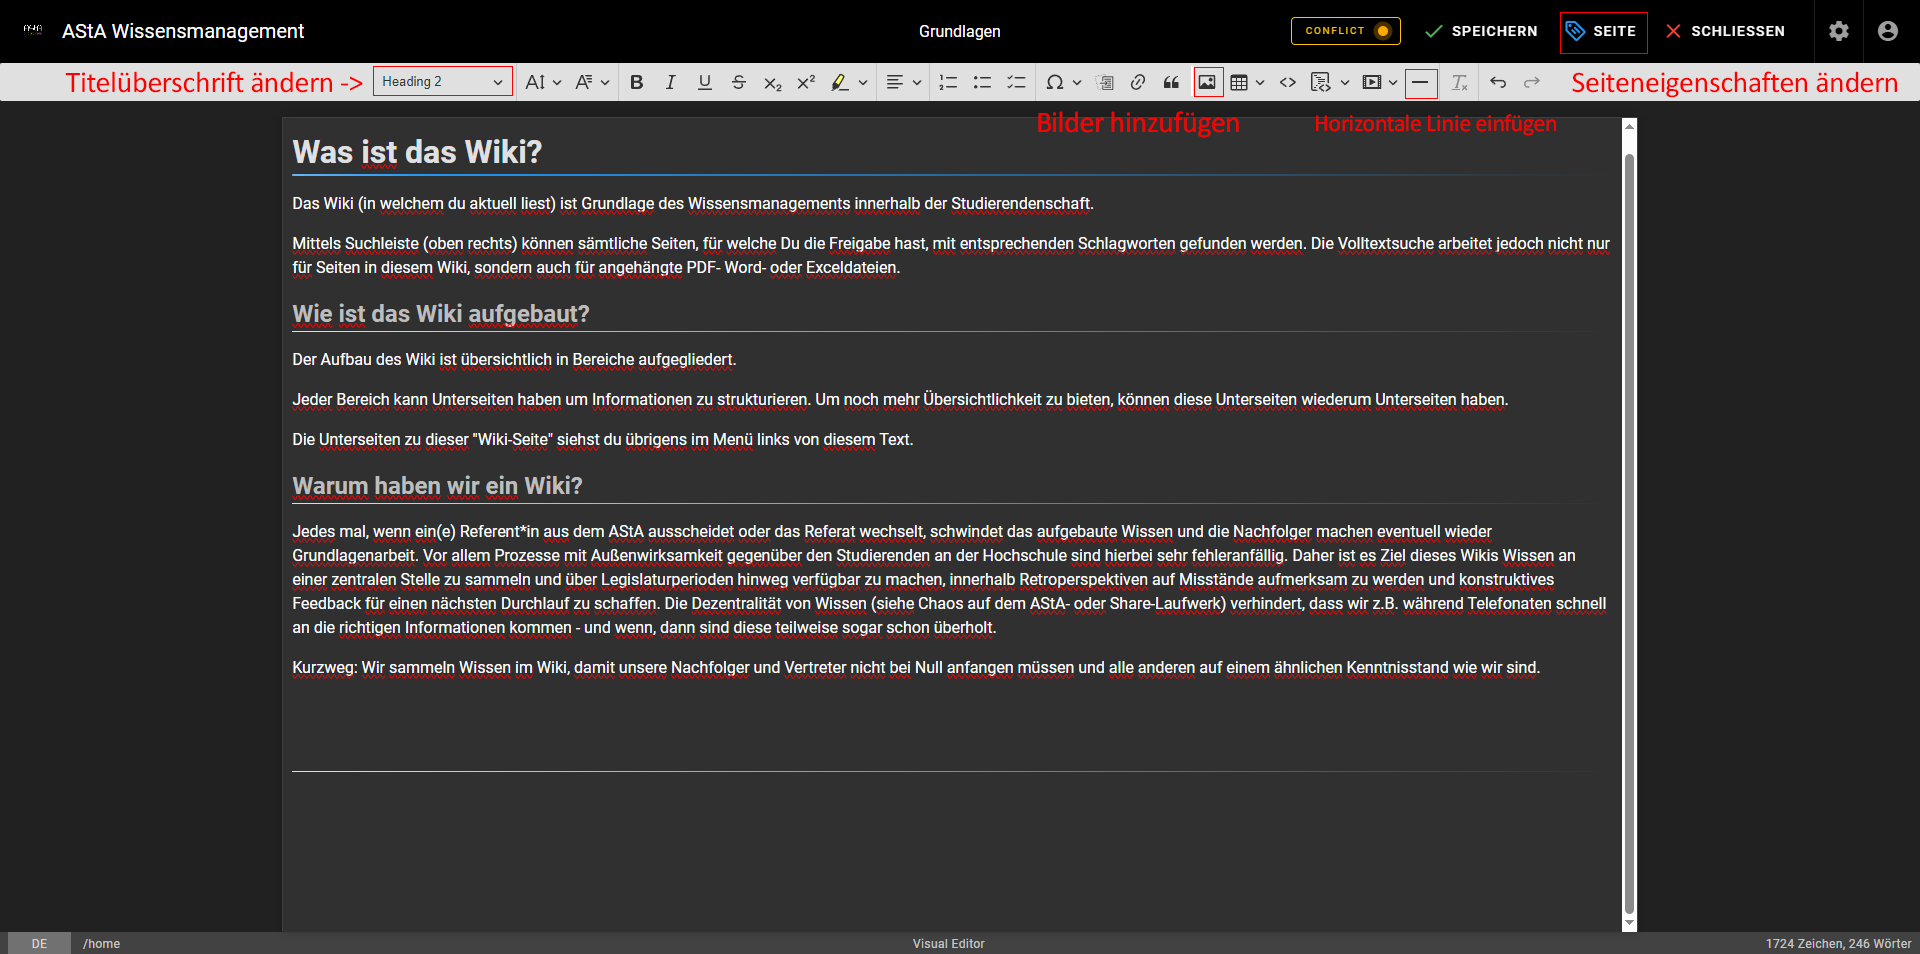Open the Heading 2 style dropdown
Viewport: 1920px width, 954px height.
tap(442, 82)
